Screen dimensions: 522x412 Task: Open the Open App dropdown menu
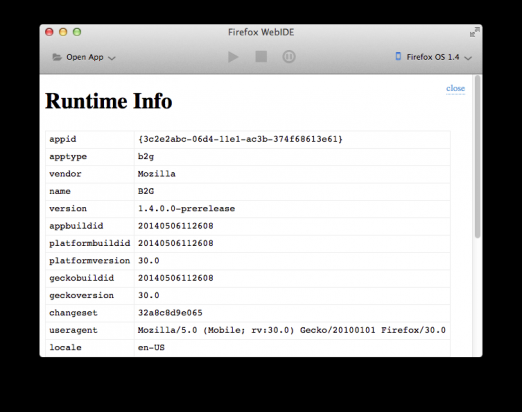click(x=84, y=57)
